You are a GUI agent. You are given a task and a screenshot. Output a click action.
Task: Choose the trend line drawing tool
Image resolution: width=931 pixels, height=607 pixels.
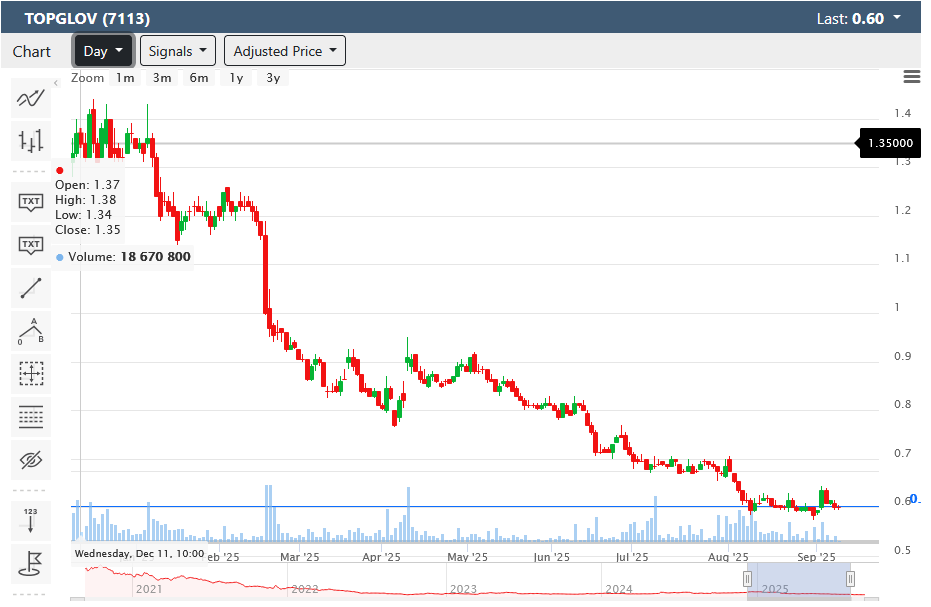click(31, 288)
